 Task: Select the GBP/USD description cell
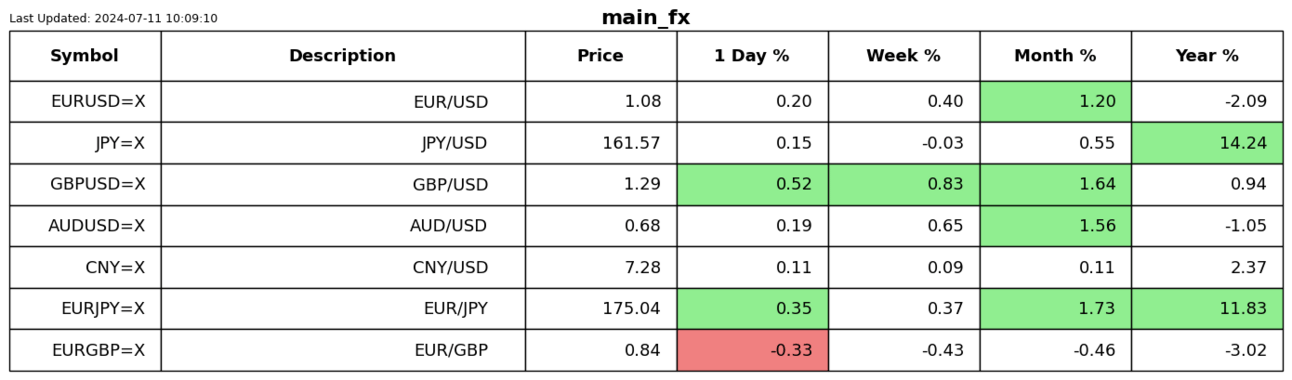[343, 185]
